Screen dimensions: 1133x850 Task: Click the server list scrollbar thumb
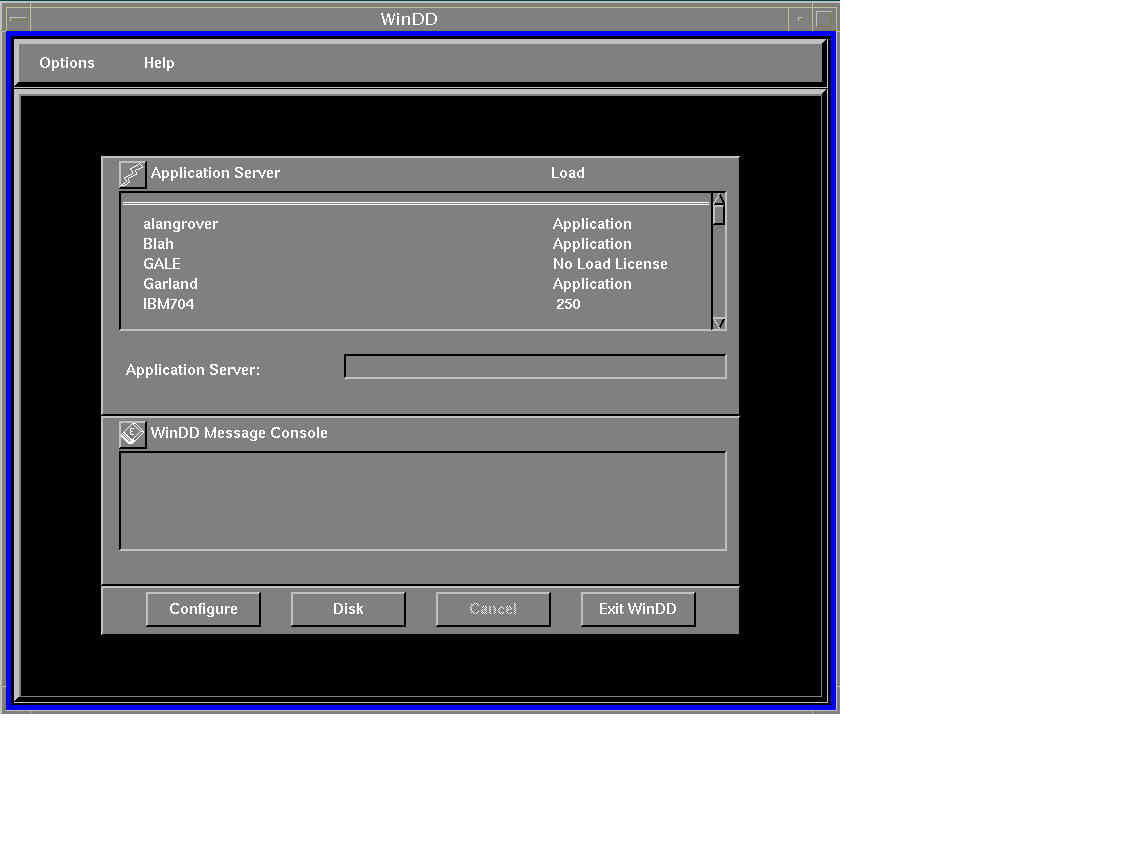[x=718, y=214]
